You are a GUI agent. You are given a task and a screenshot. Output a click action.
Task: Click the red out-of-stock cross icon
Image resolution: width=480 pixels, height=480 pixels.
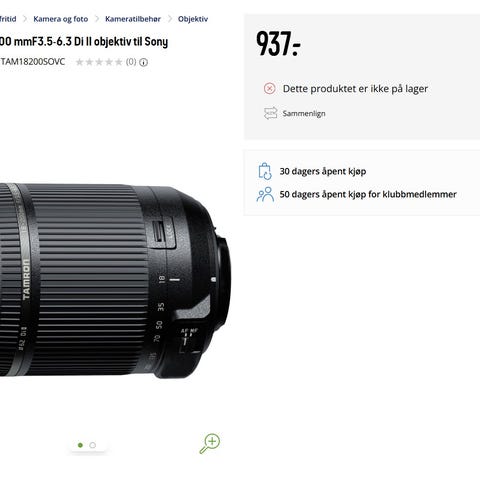point(269,89)
